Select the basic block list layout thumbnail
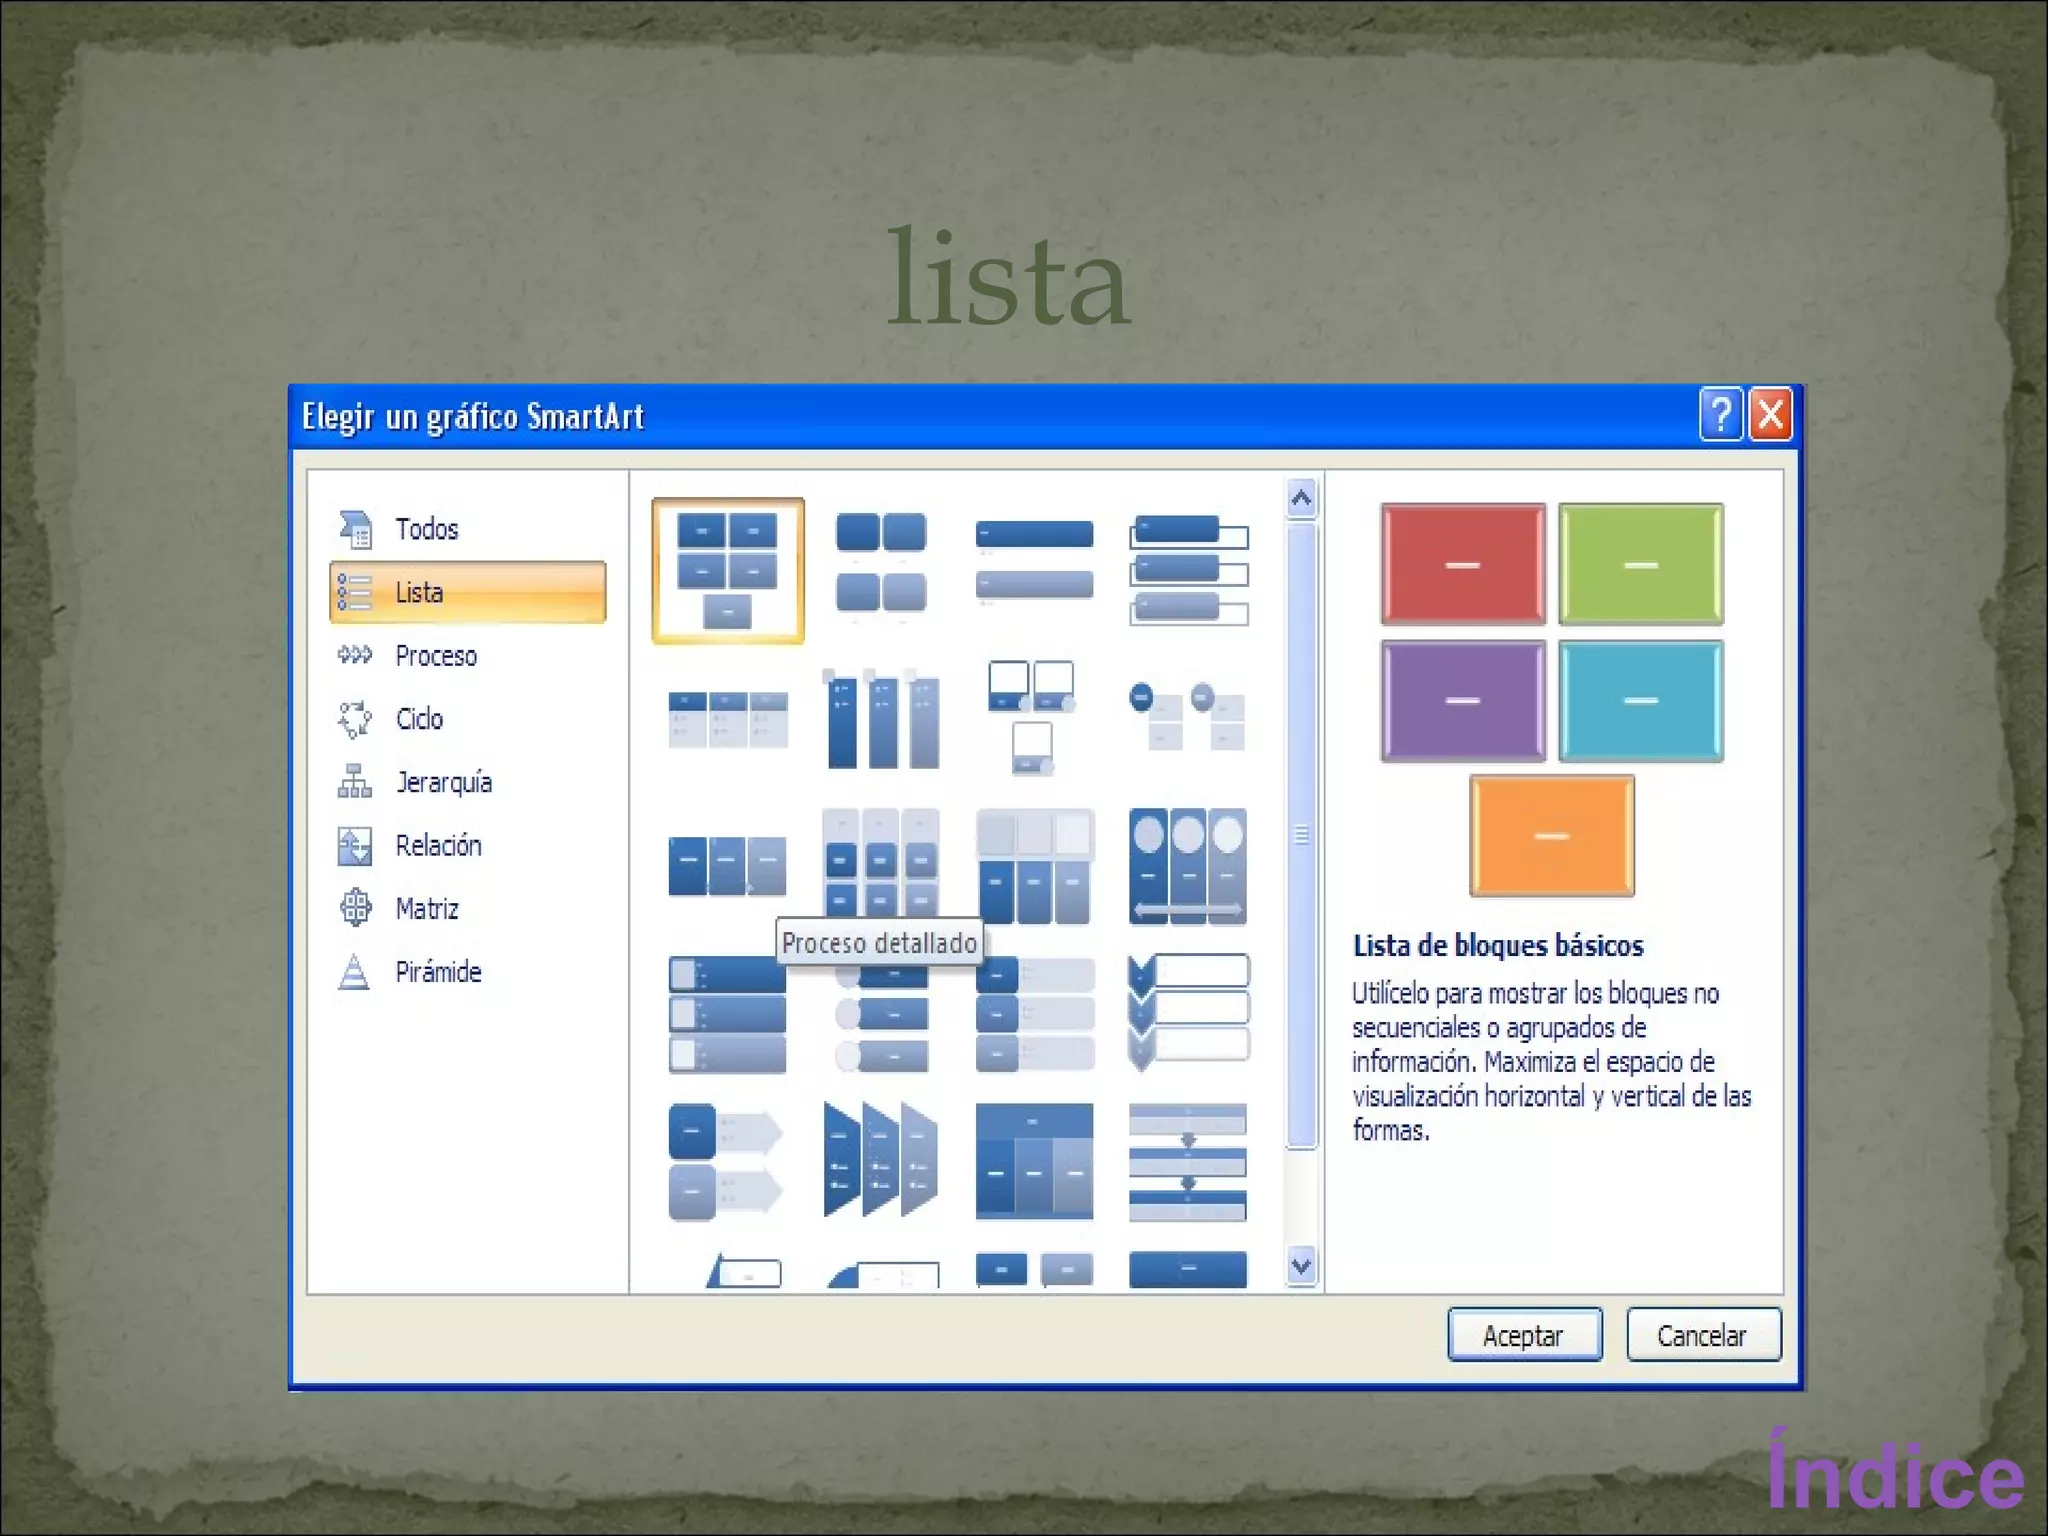 (728, 570)
